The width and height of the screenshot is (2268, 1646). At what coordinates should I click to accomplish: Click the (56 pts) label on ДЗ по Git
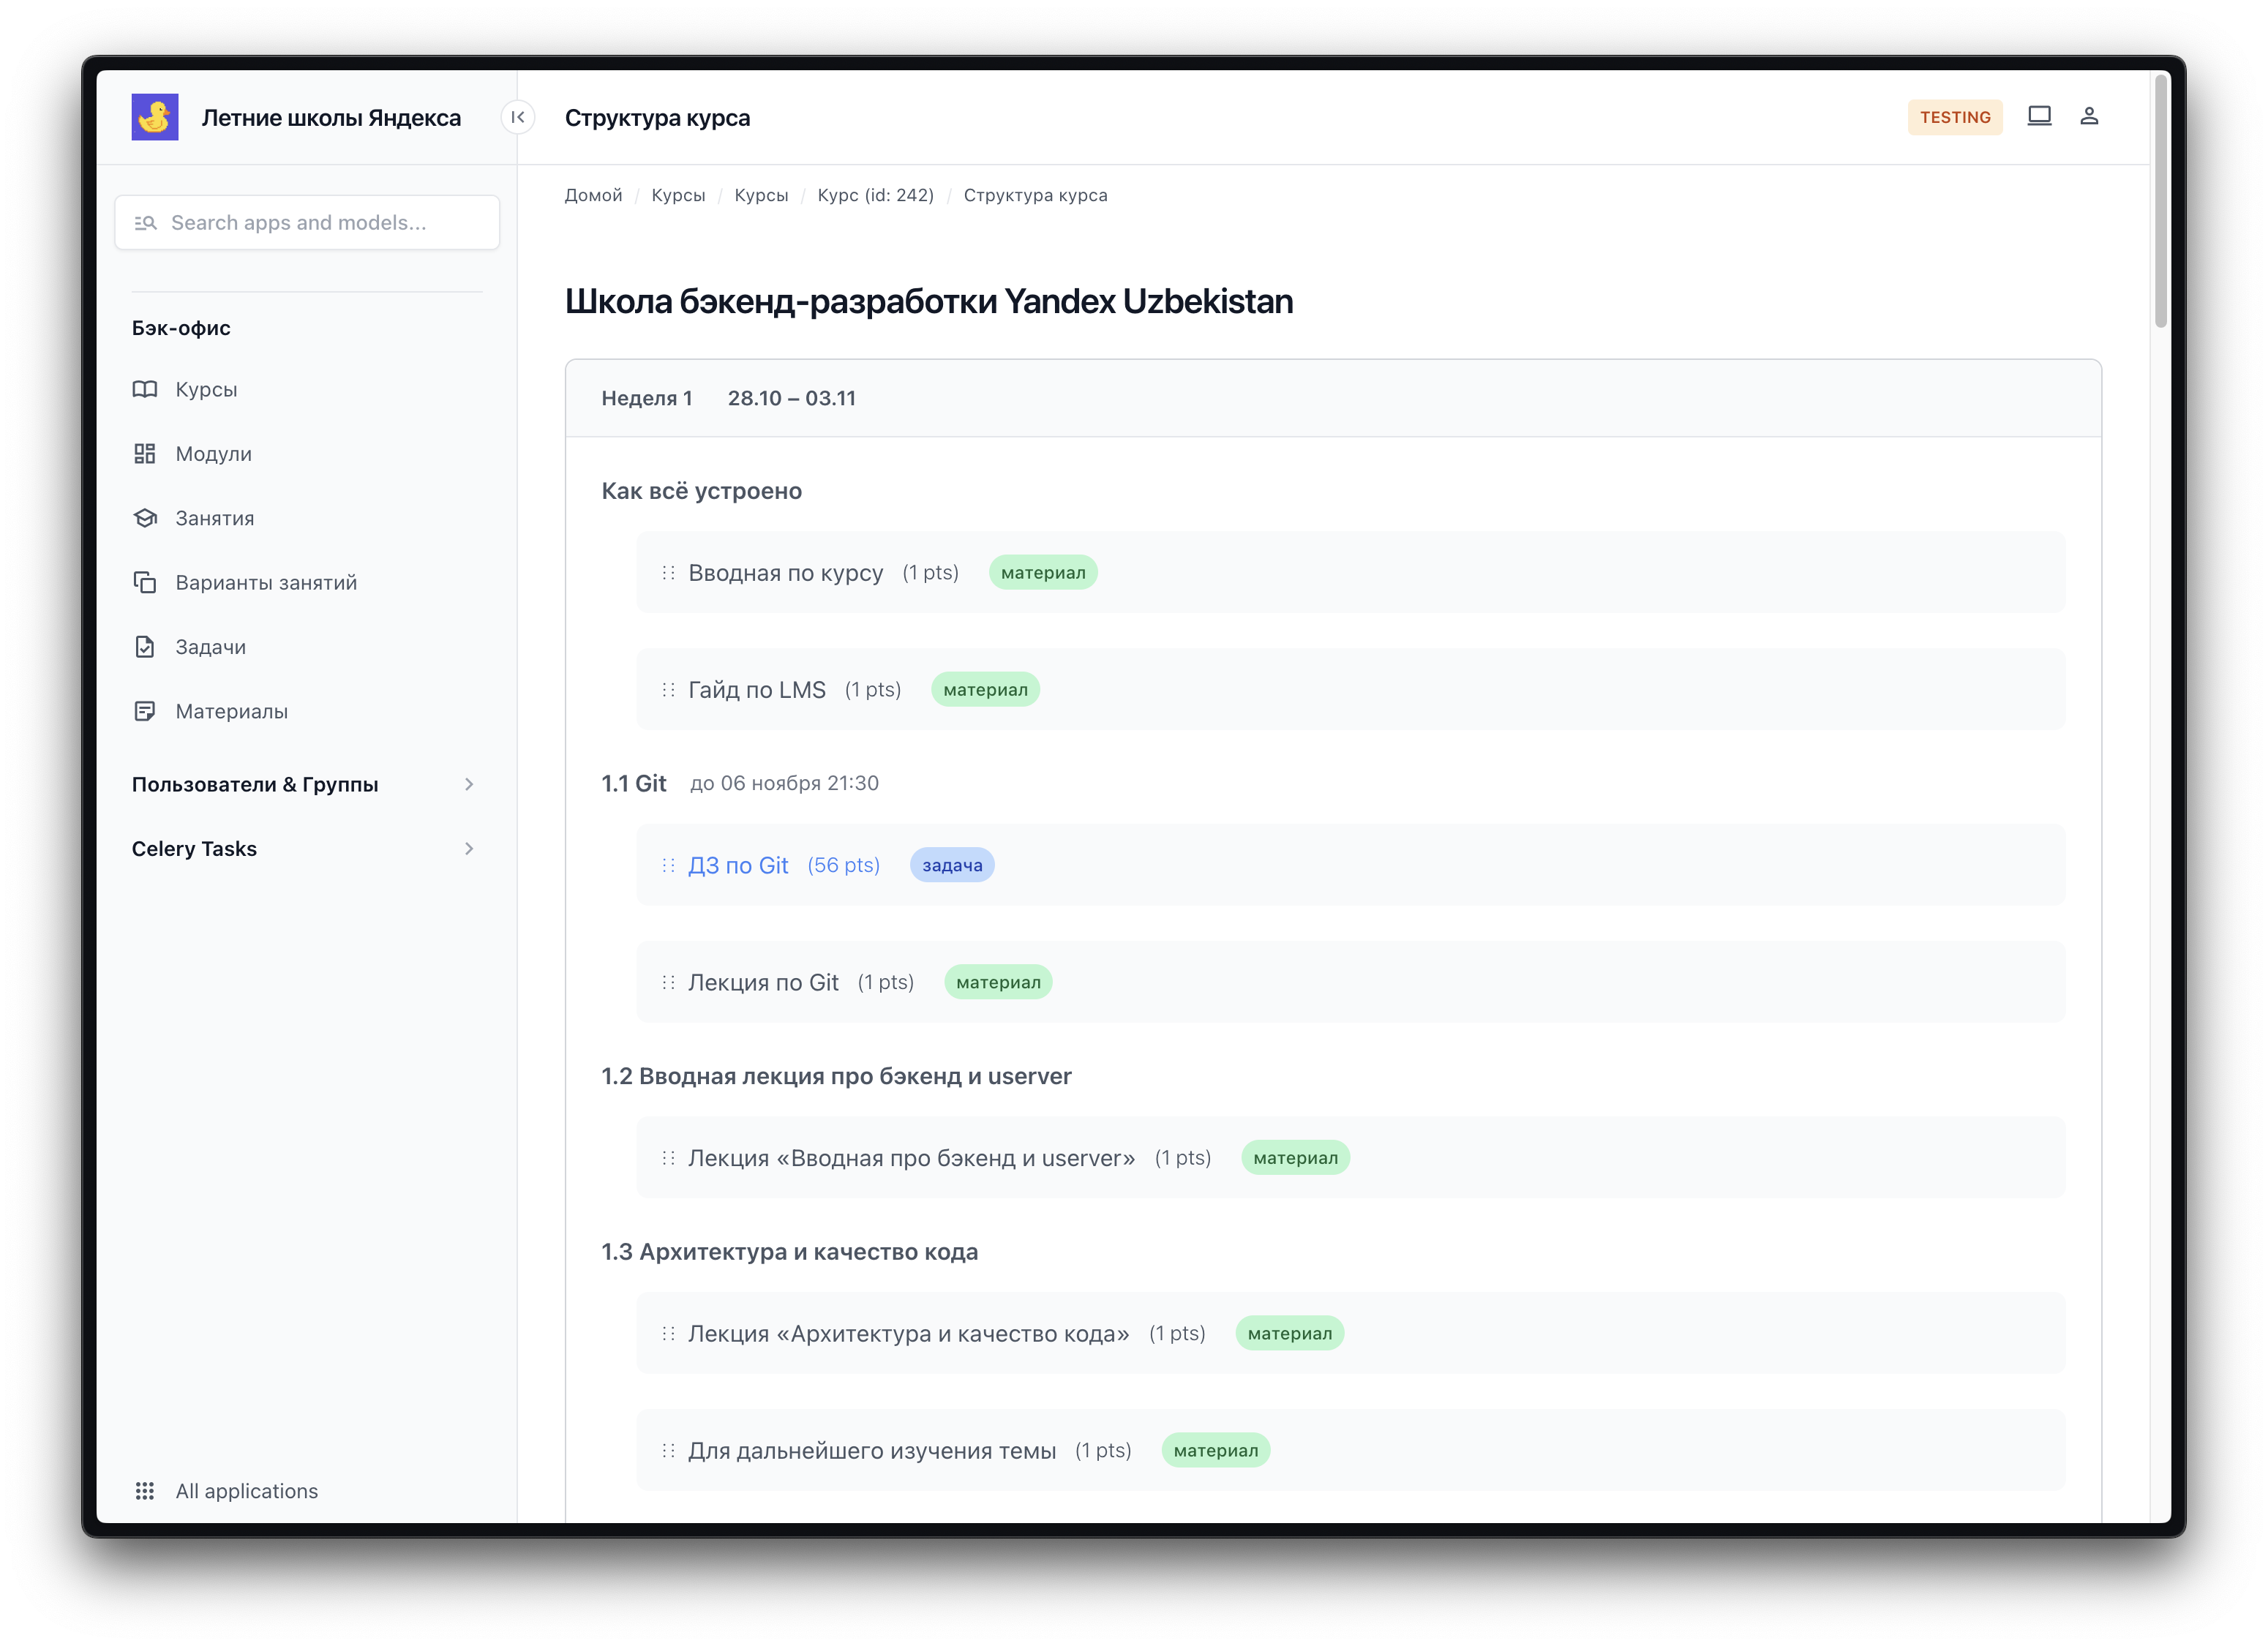[x=844, y=865]
